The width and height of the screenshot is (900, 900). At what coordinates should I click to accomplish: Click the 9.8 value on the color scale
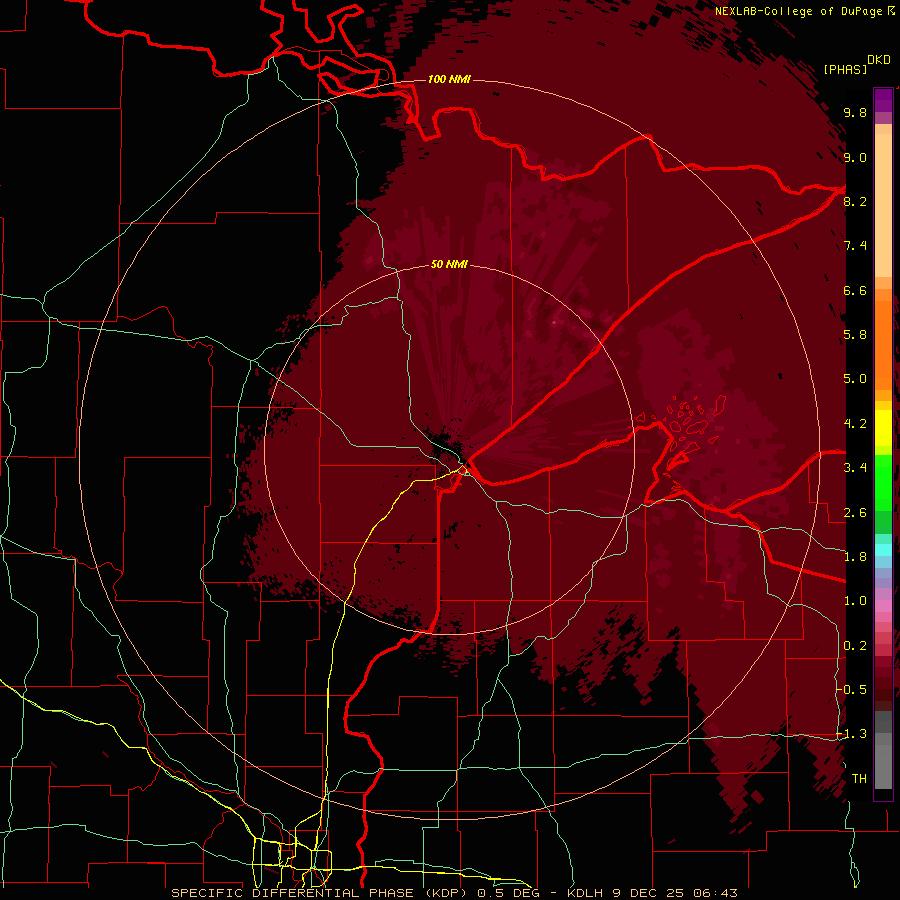[855, 112]
